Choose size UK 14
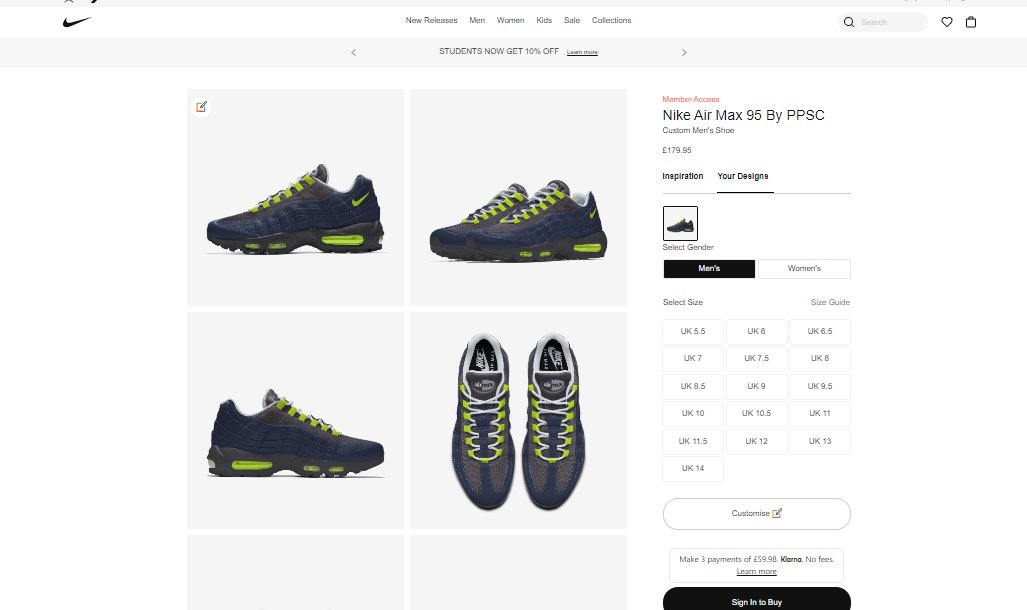Screen dimensions: 1027x610 693,468
